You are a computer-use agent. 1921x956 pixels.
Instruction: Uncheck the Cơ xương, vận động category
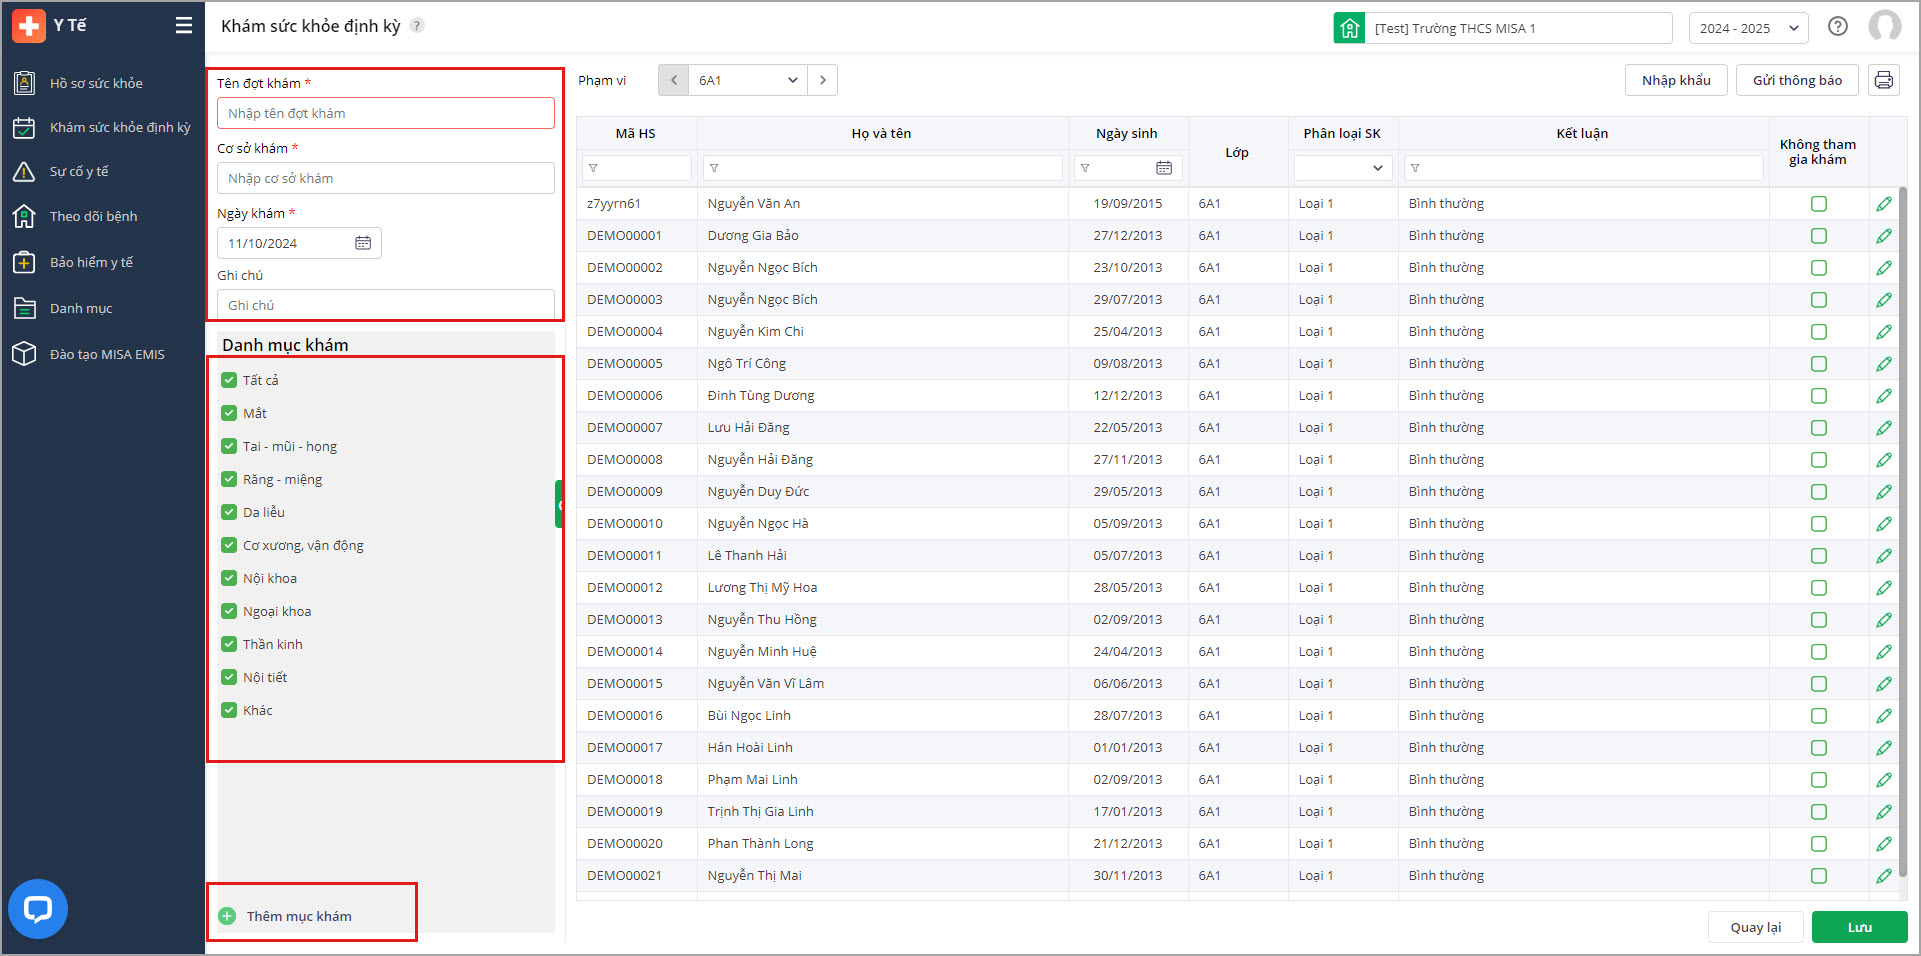(229, 545)
